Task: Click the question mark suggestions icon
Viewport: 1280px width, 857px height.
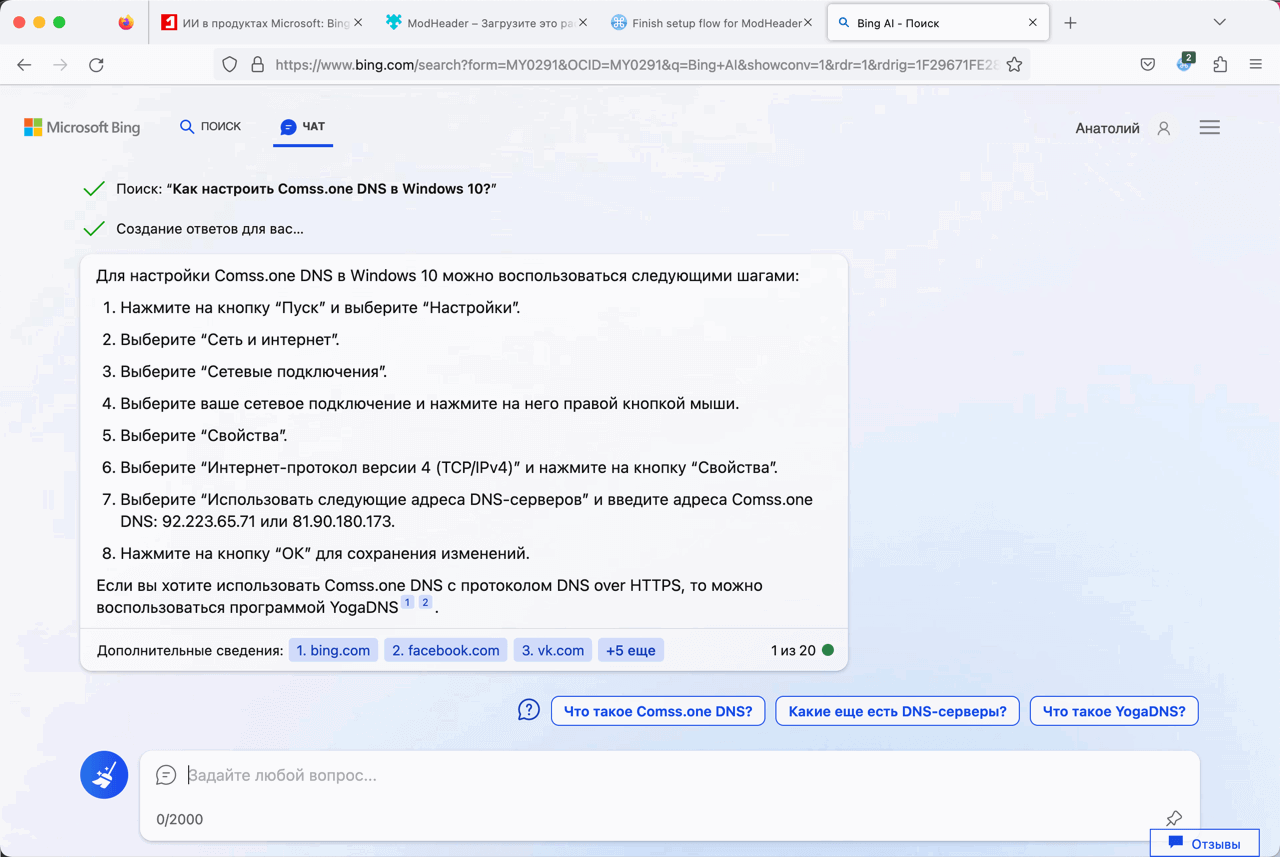Action: click(529, 710)
